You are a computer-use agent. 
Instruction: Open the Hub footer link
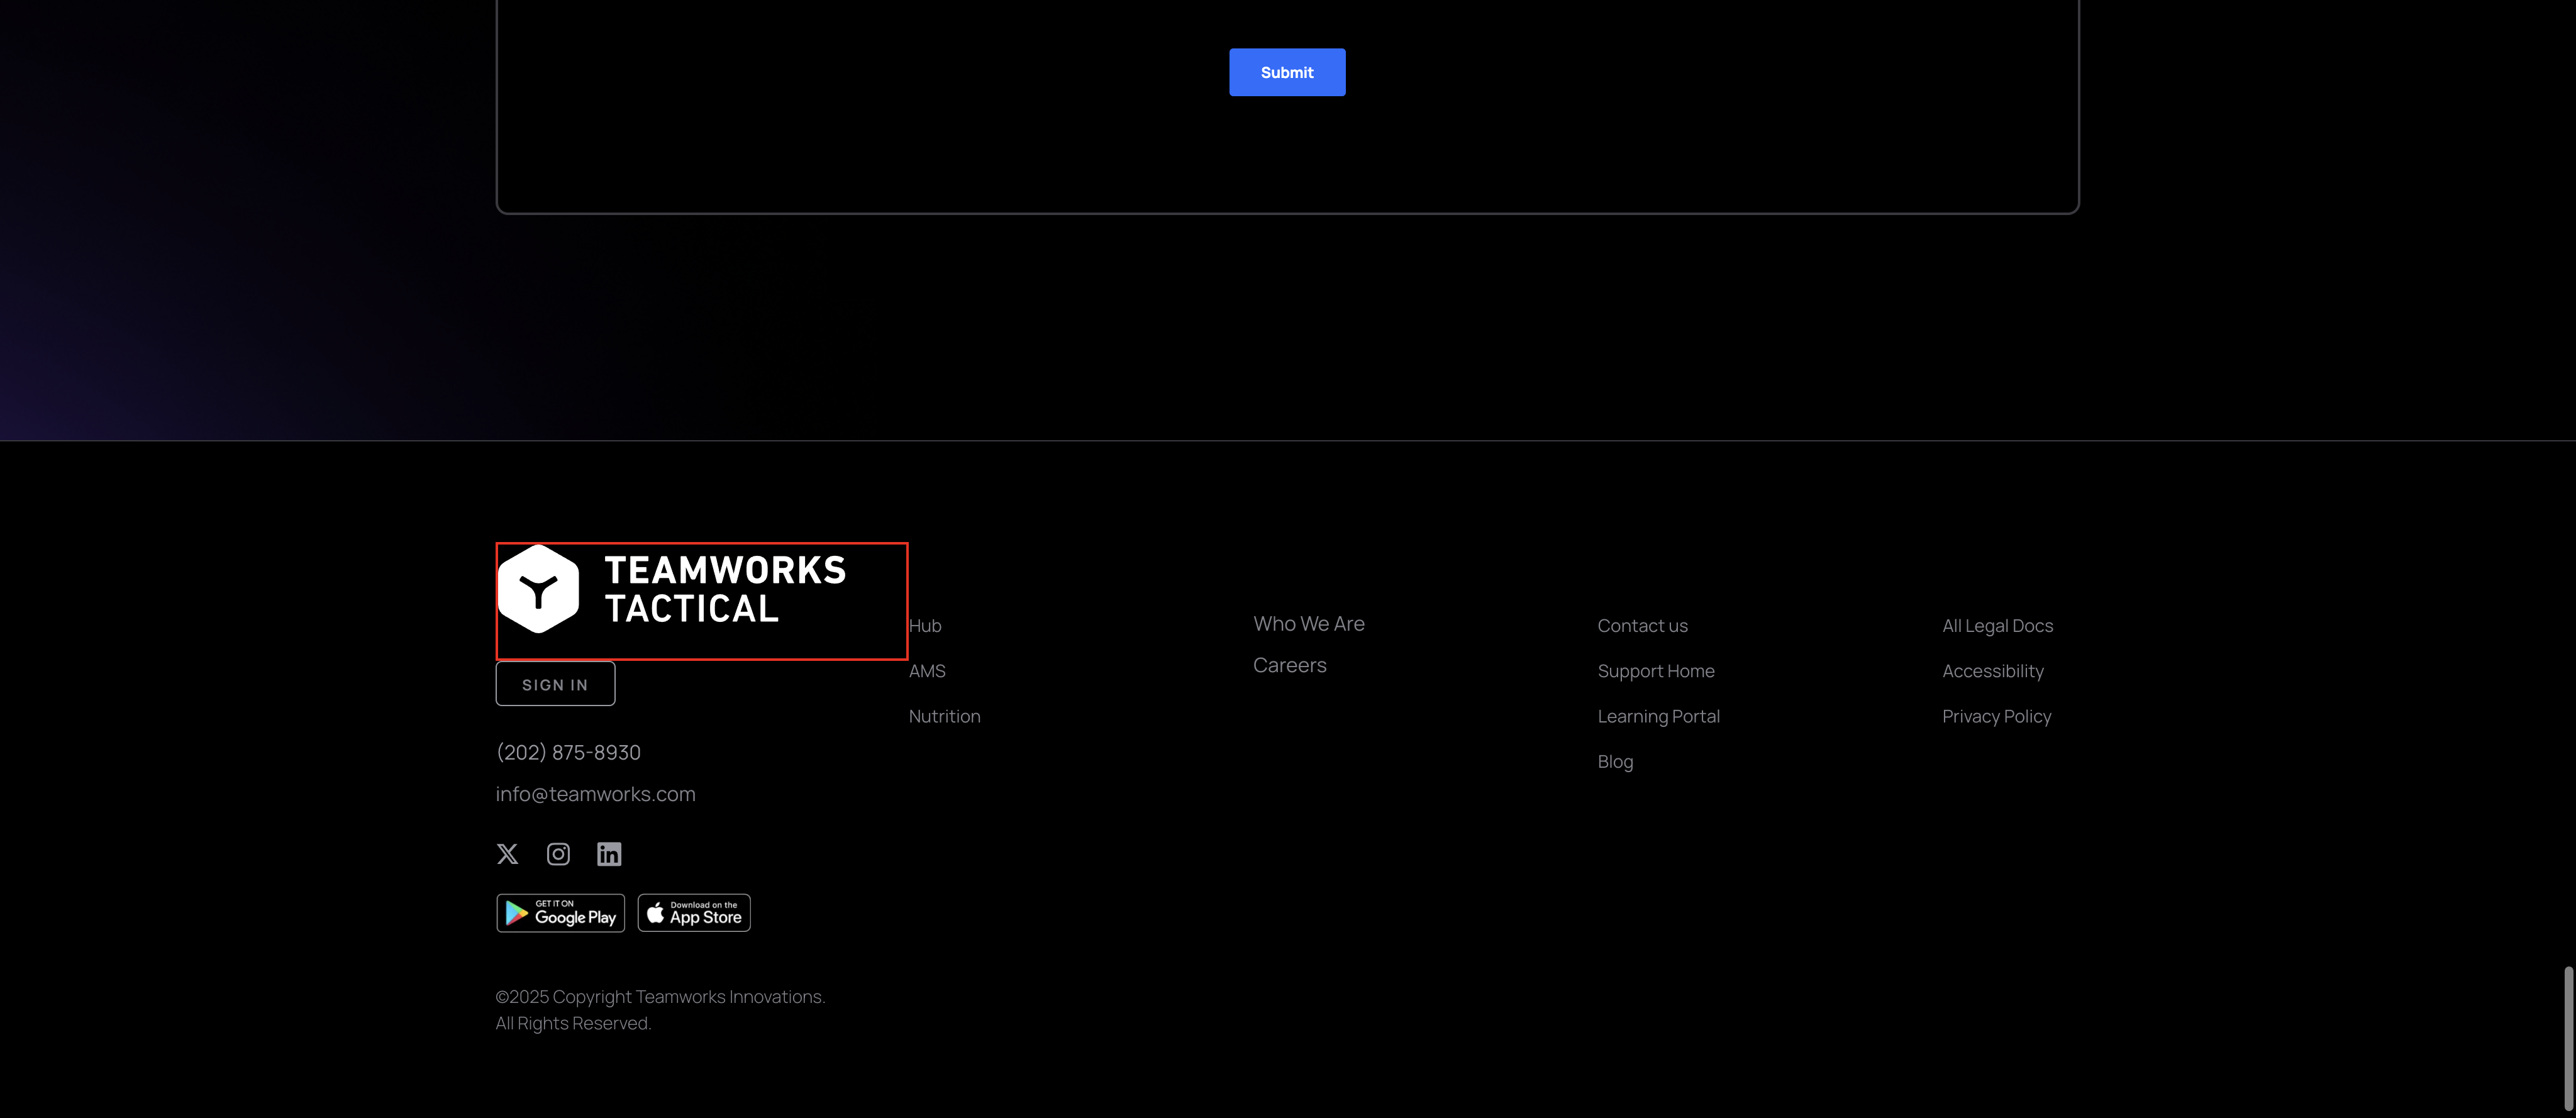(925, 625)
